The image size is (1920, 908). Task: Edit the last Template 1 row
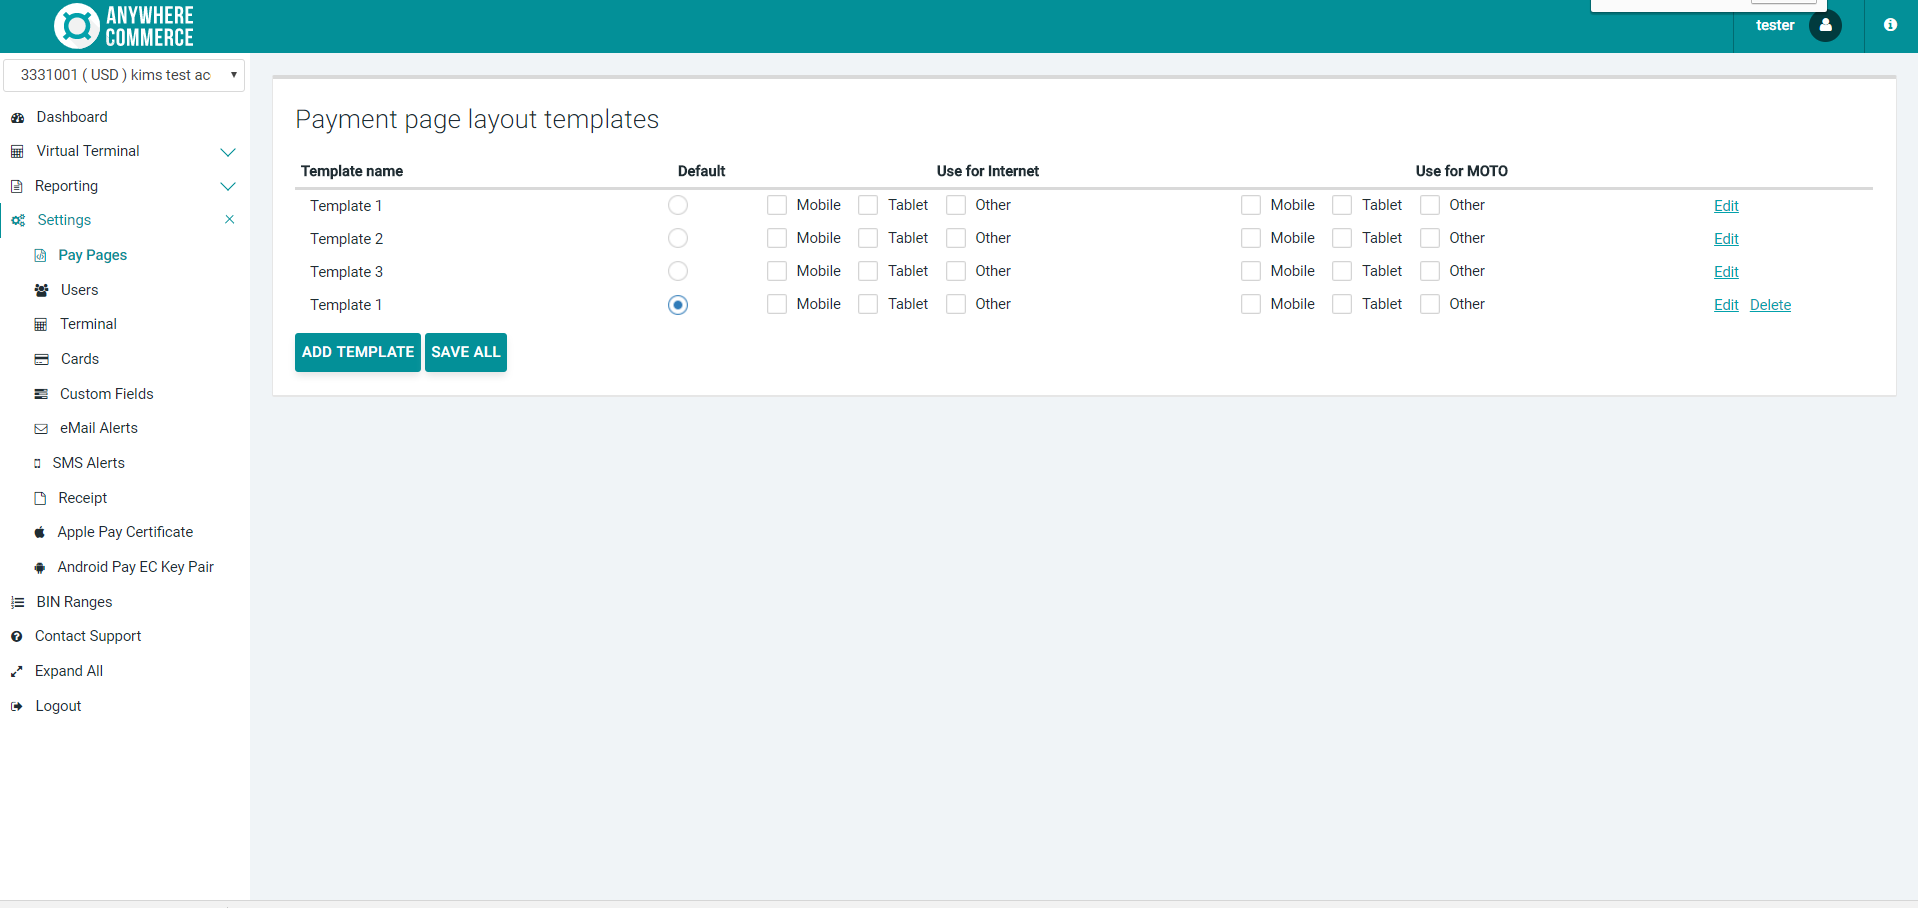point(1726,305)
